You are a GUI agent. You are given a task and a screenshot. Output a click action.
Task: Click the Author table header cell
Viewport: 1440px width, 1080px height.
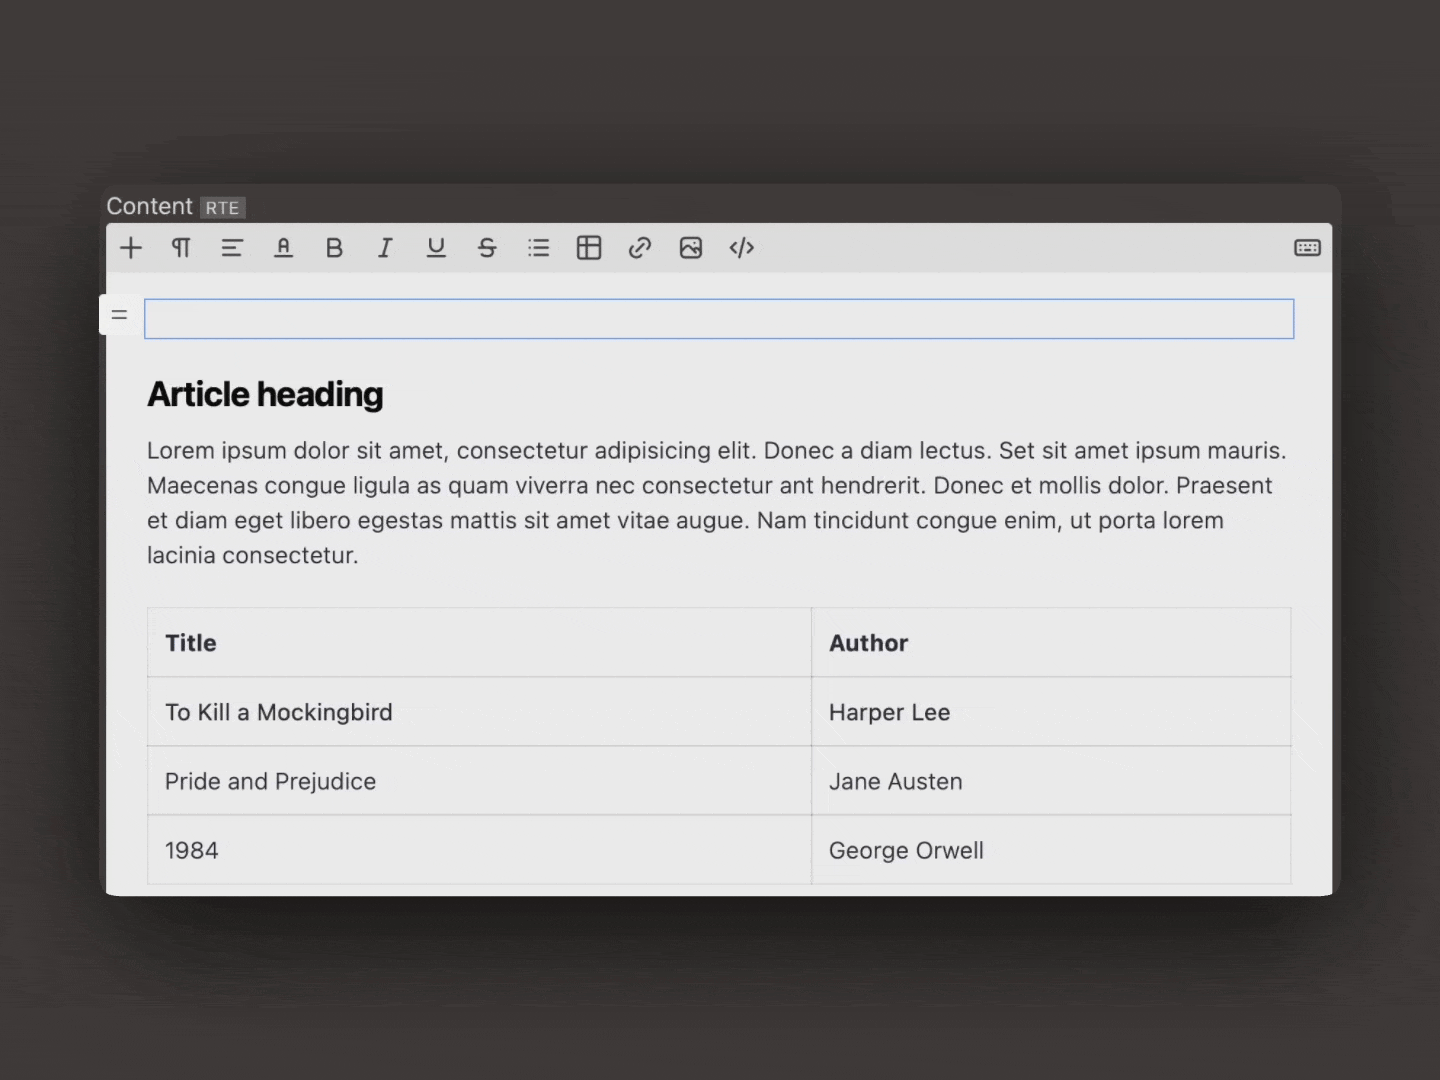(868, 643)
